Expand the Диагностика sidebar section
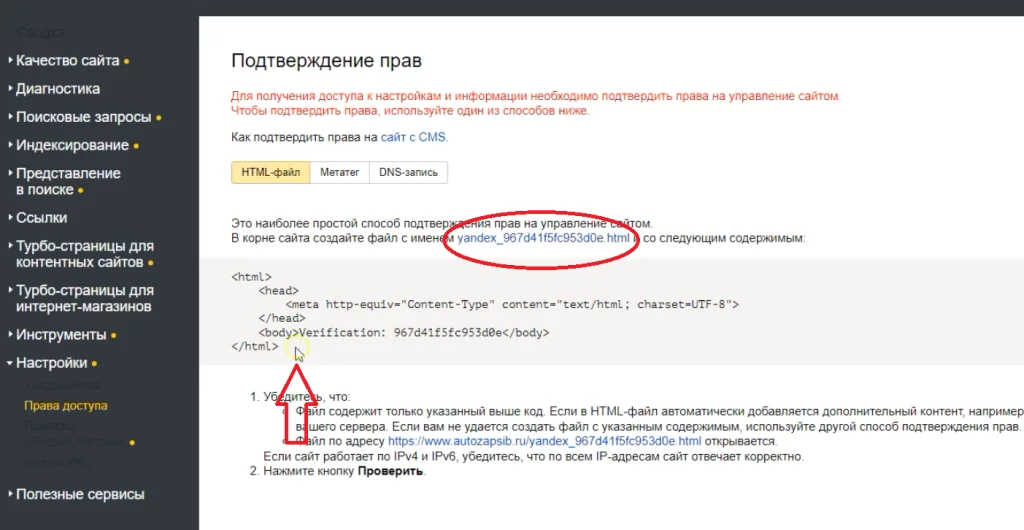This screenshot has height=530, width=1024. 54,89
